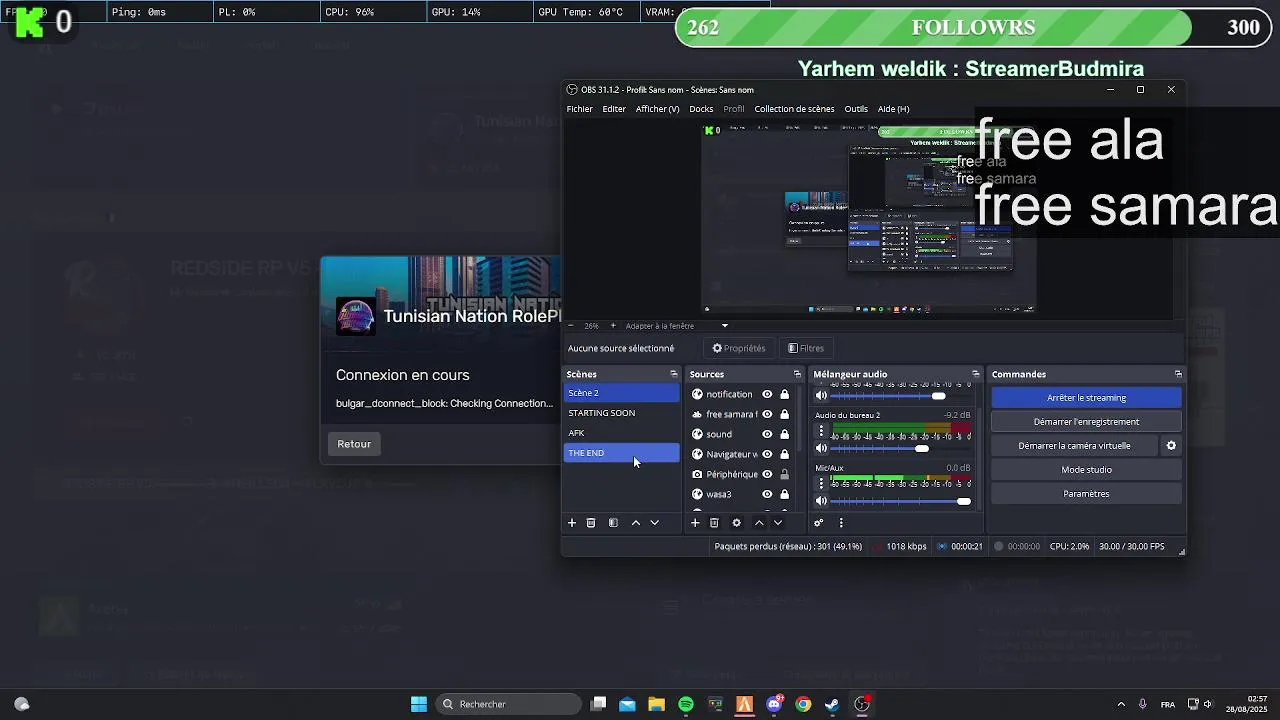Select STARTING SOON scene
This screenshot has height=720, width=1280.
point(621,413)
